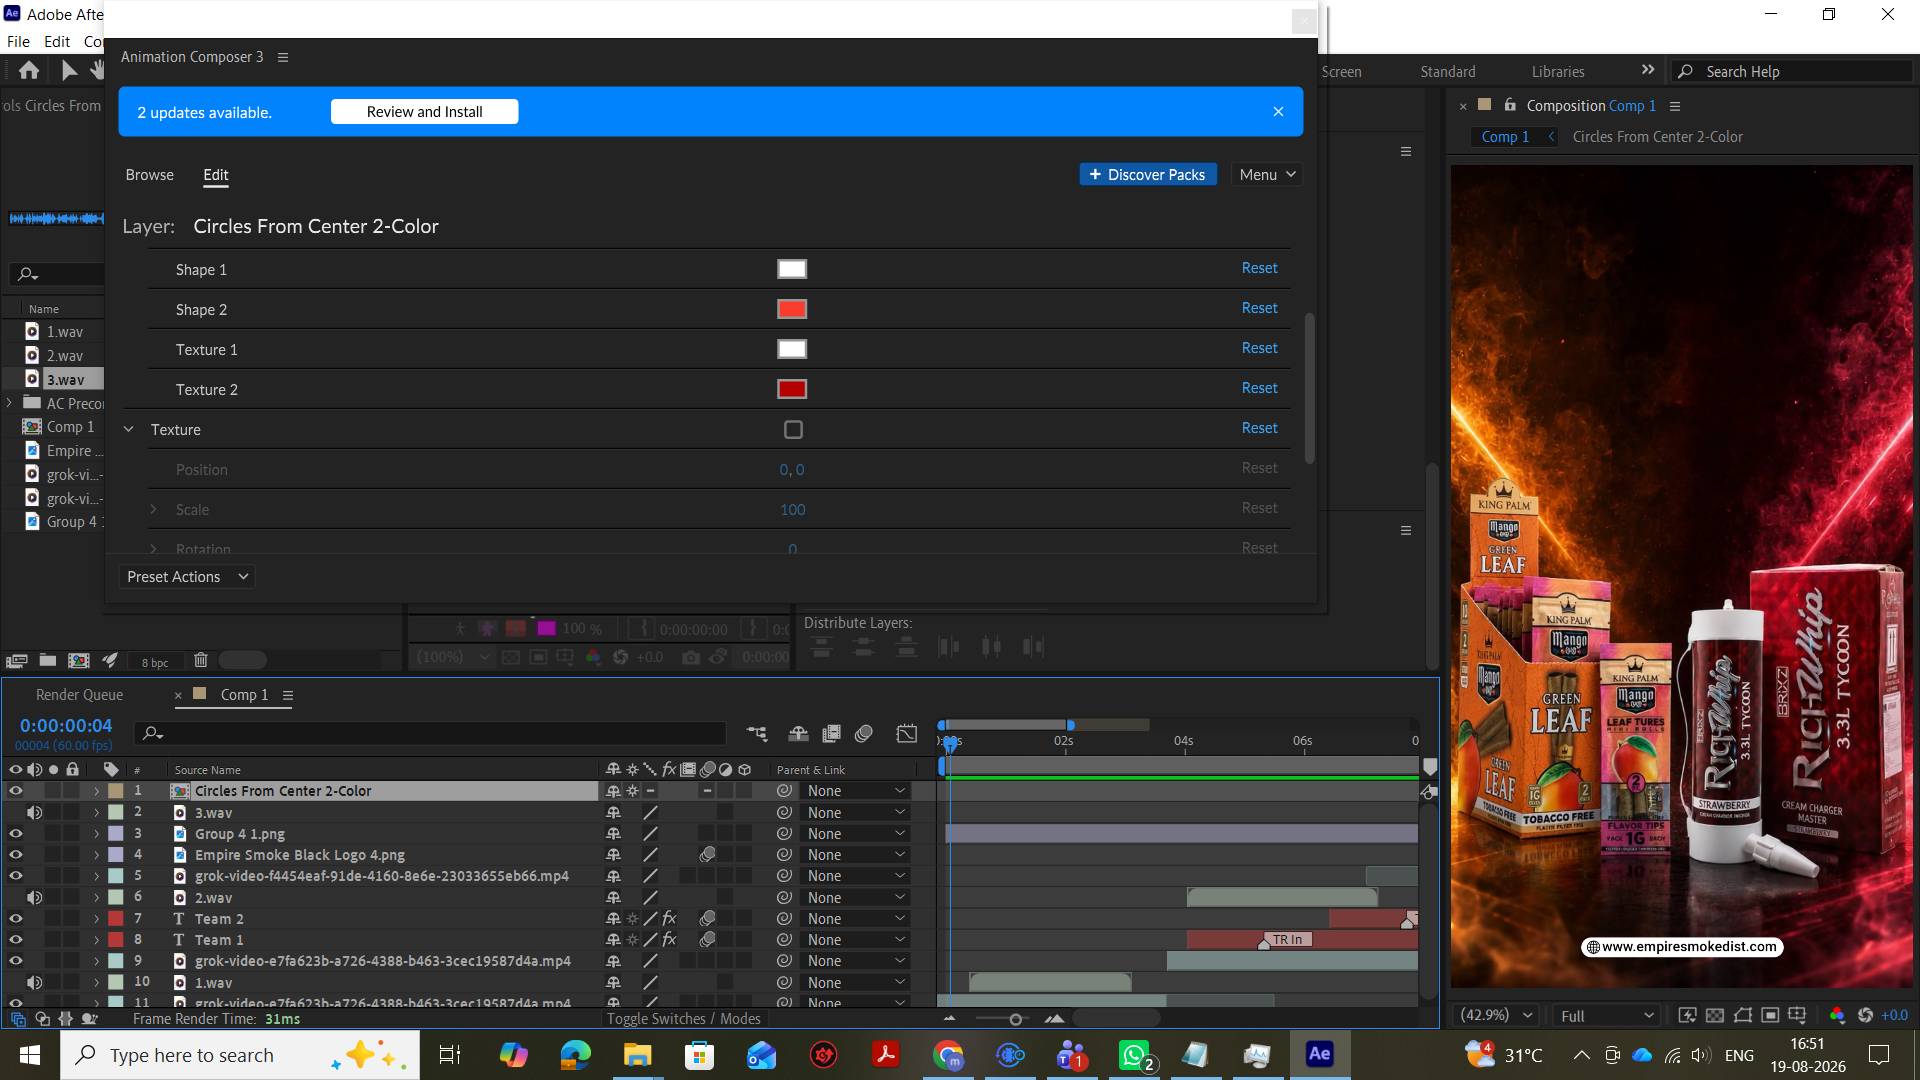Open the Render Queue tab
1920x1080 pixels.
point(80,695)
